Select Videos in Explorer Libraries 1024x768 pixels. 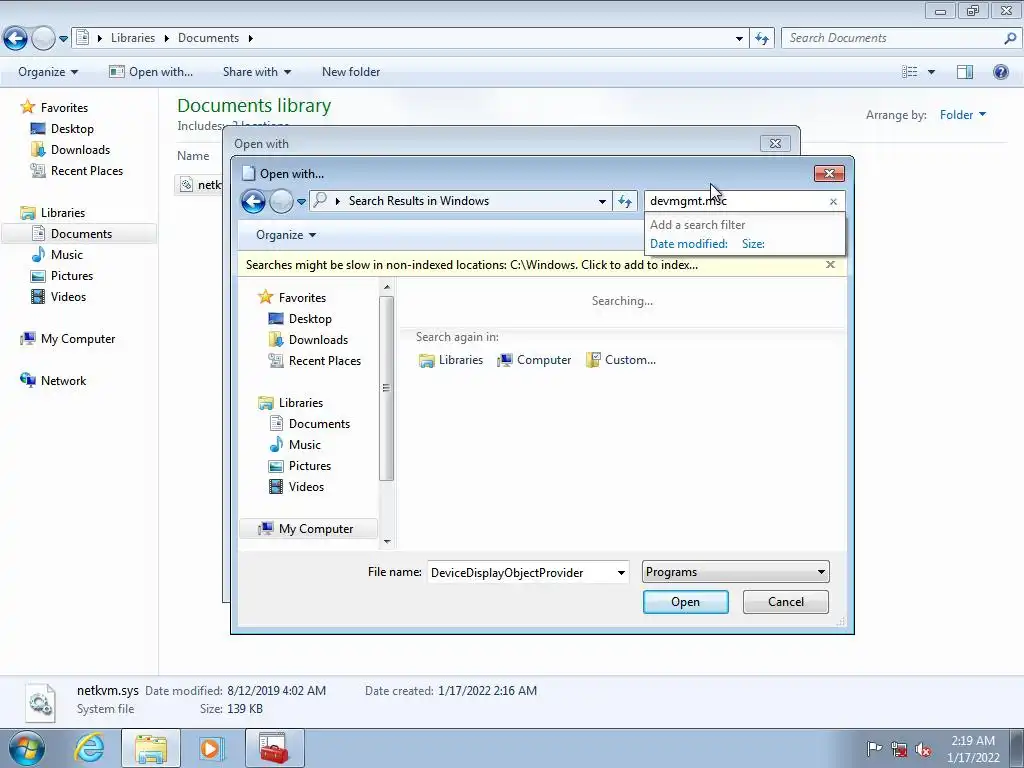pos(58,296)
